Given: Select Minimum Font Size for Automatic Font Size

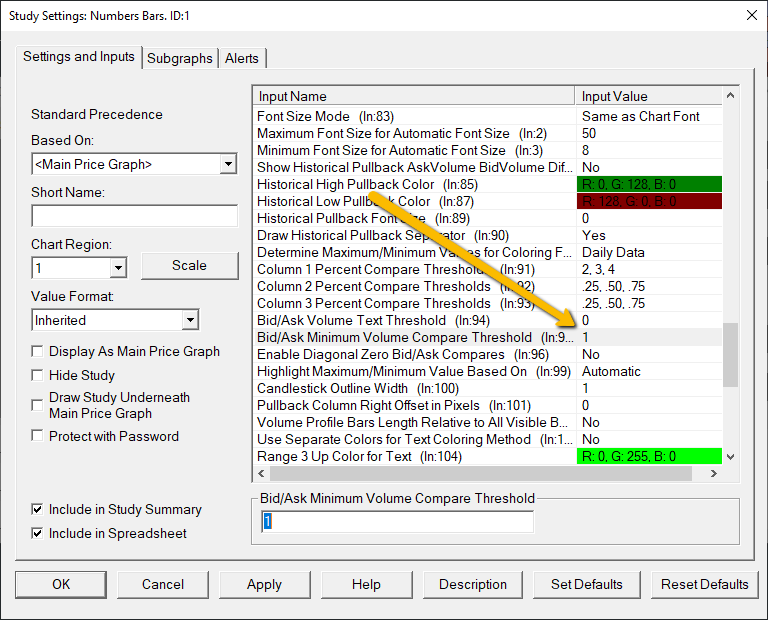Looking at the screenshot, I should point(488,150).
